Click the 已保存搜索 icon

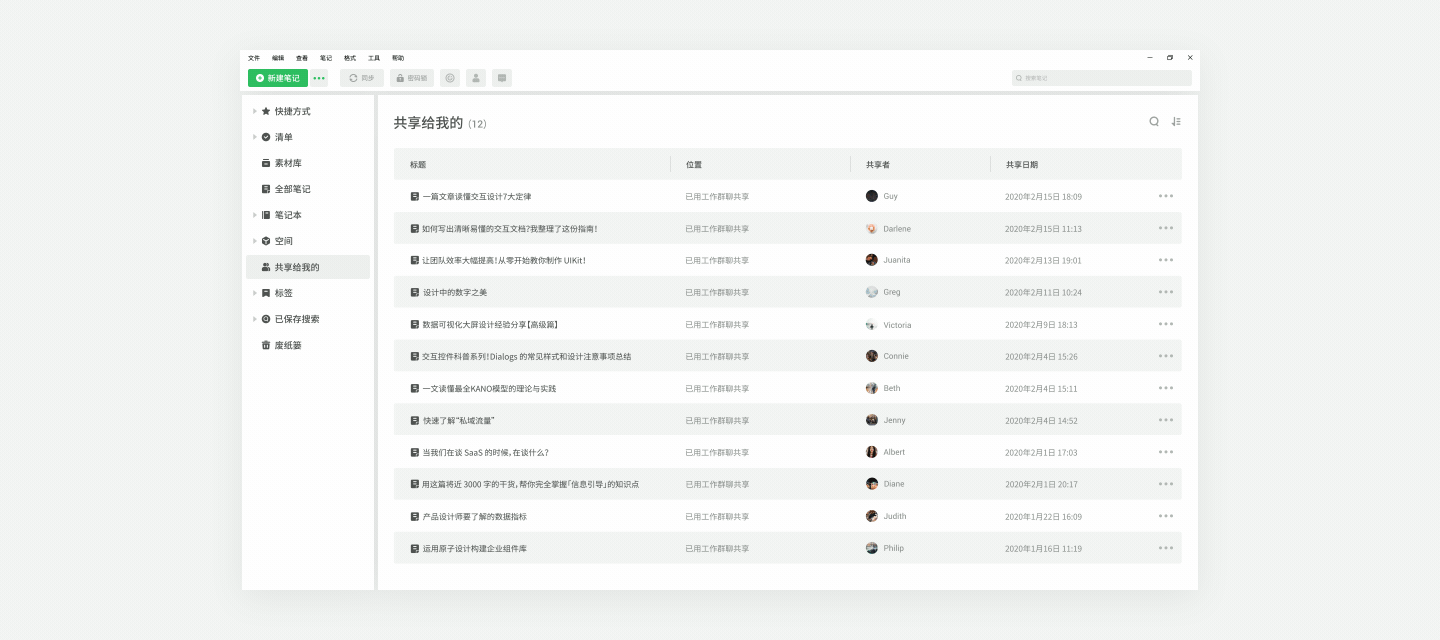[266, 319]
